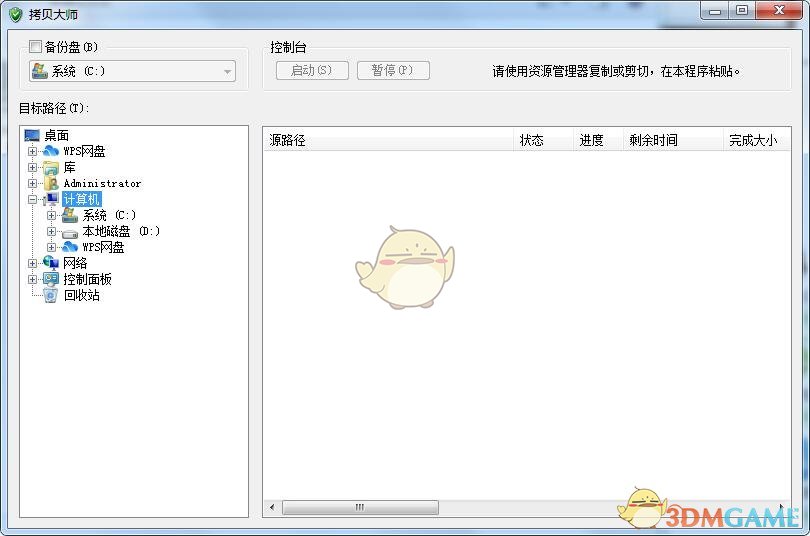
Task: Expand the WPS网盘 node under 计算机
Action: coord(51,247)
